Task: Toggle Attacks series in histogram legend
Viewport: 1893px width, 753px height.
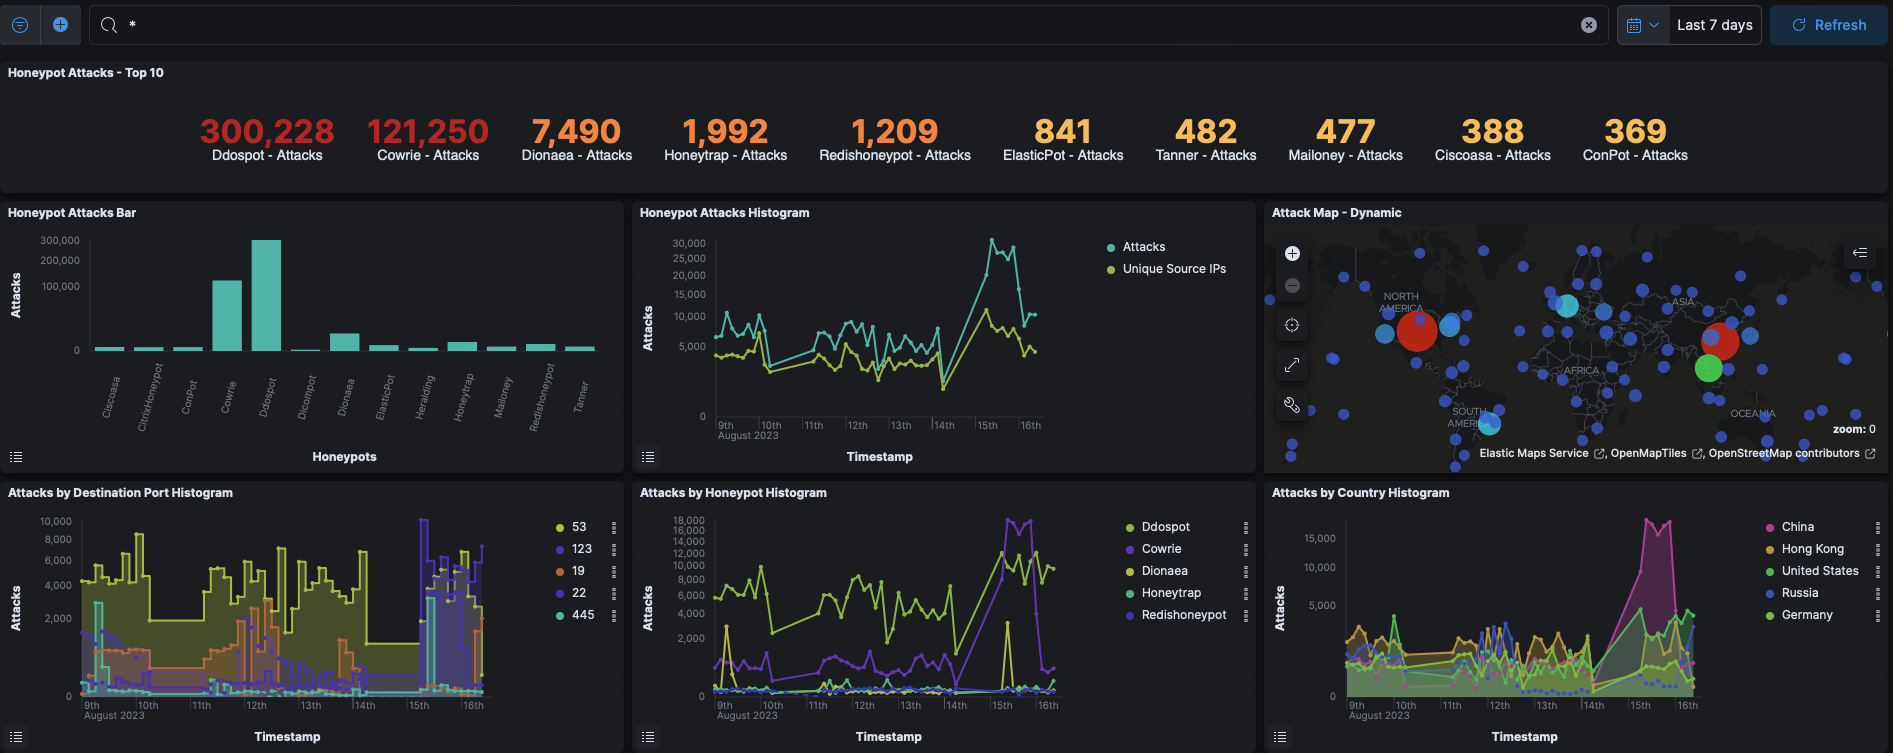Action: [1144, 247]
